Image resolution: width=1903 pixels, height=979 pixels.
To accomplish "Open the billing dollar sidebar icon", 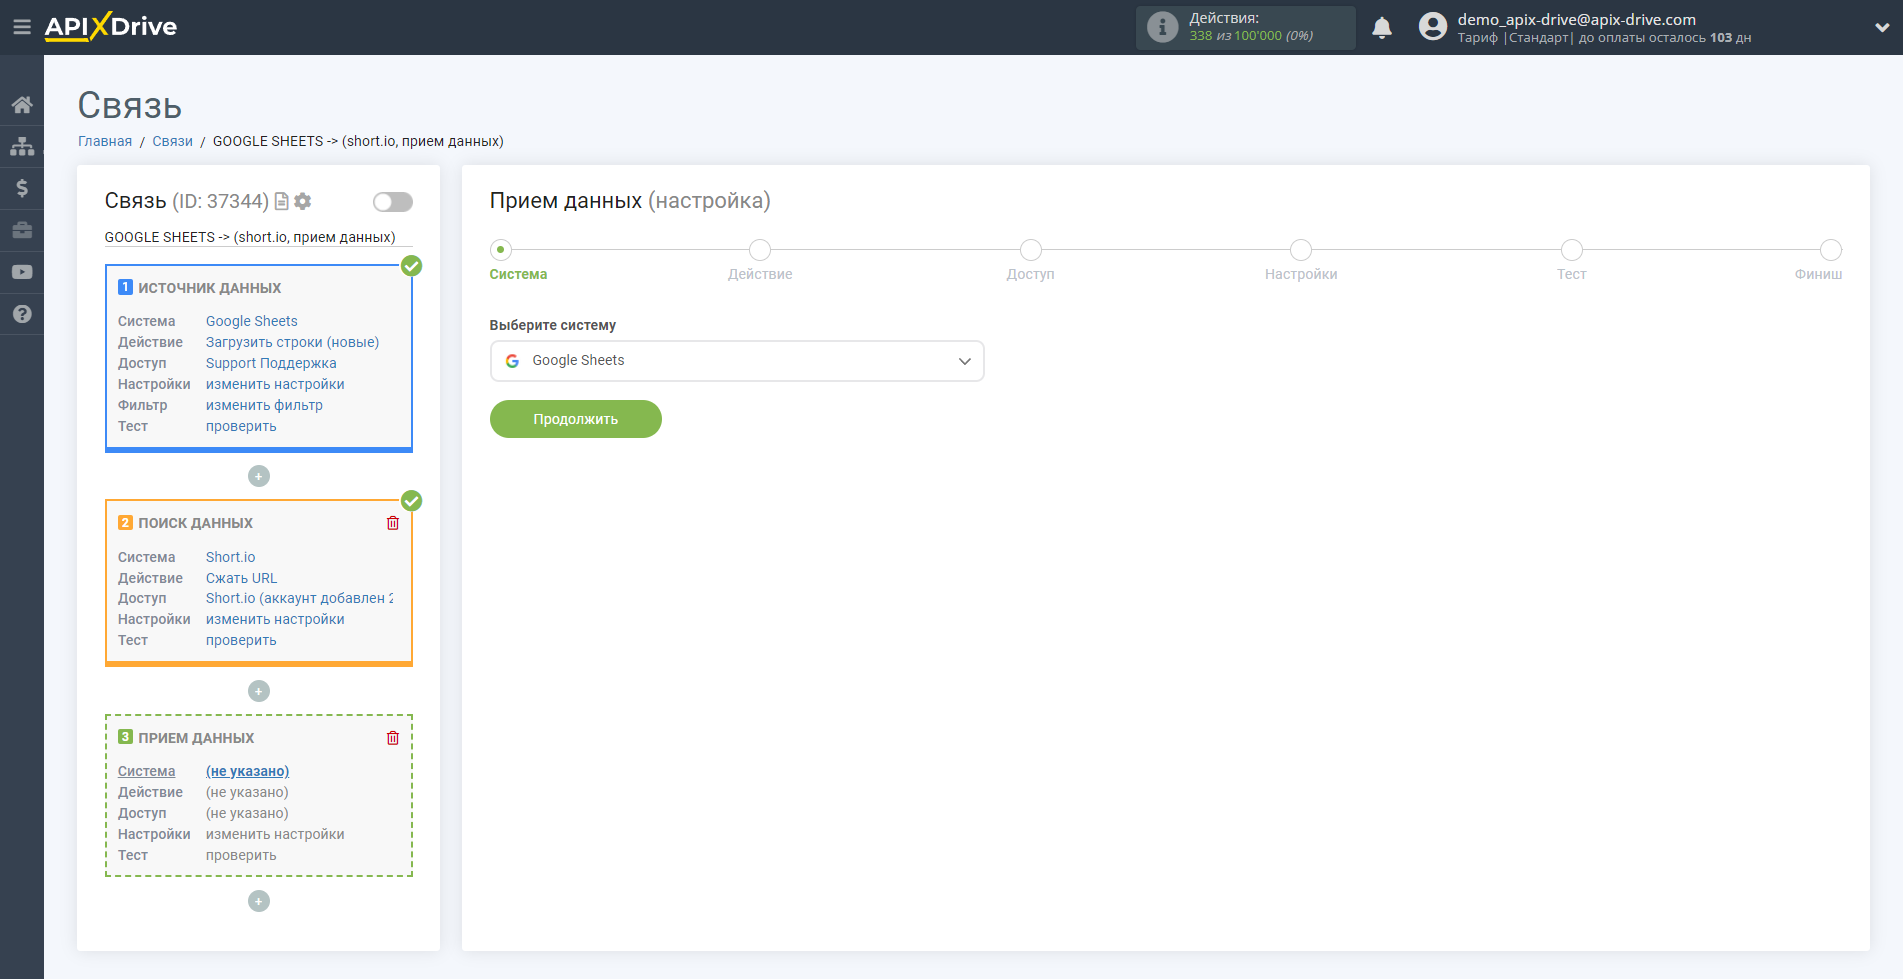I will (22, 188).
